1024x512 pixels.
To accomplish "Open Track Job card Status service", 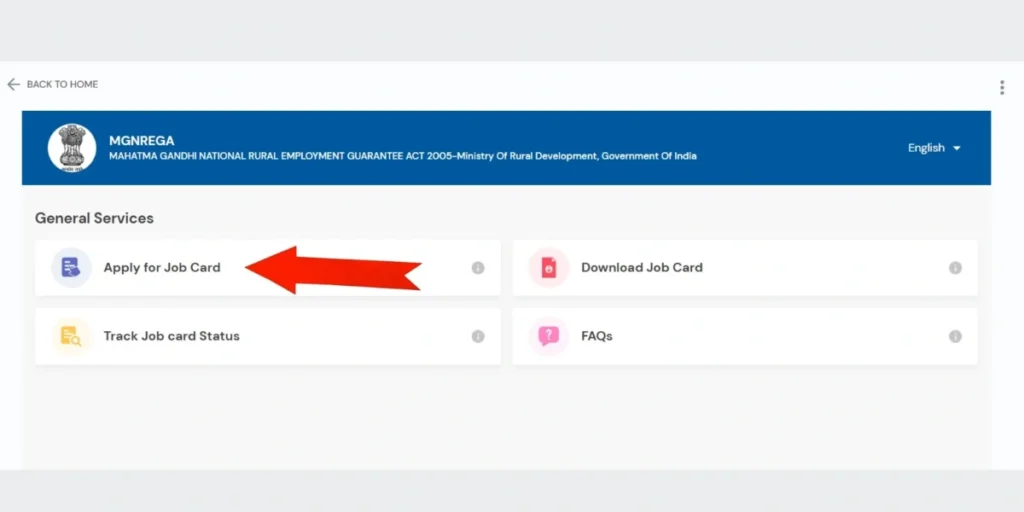I will coord(268,336).
